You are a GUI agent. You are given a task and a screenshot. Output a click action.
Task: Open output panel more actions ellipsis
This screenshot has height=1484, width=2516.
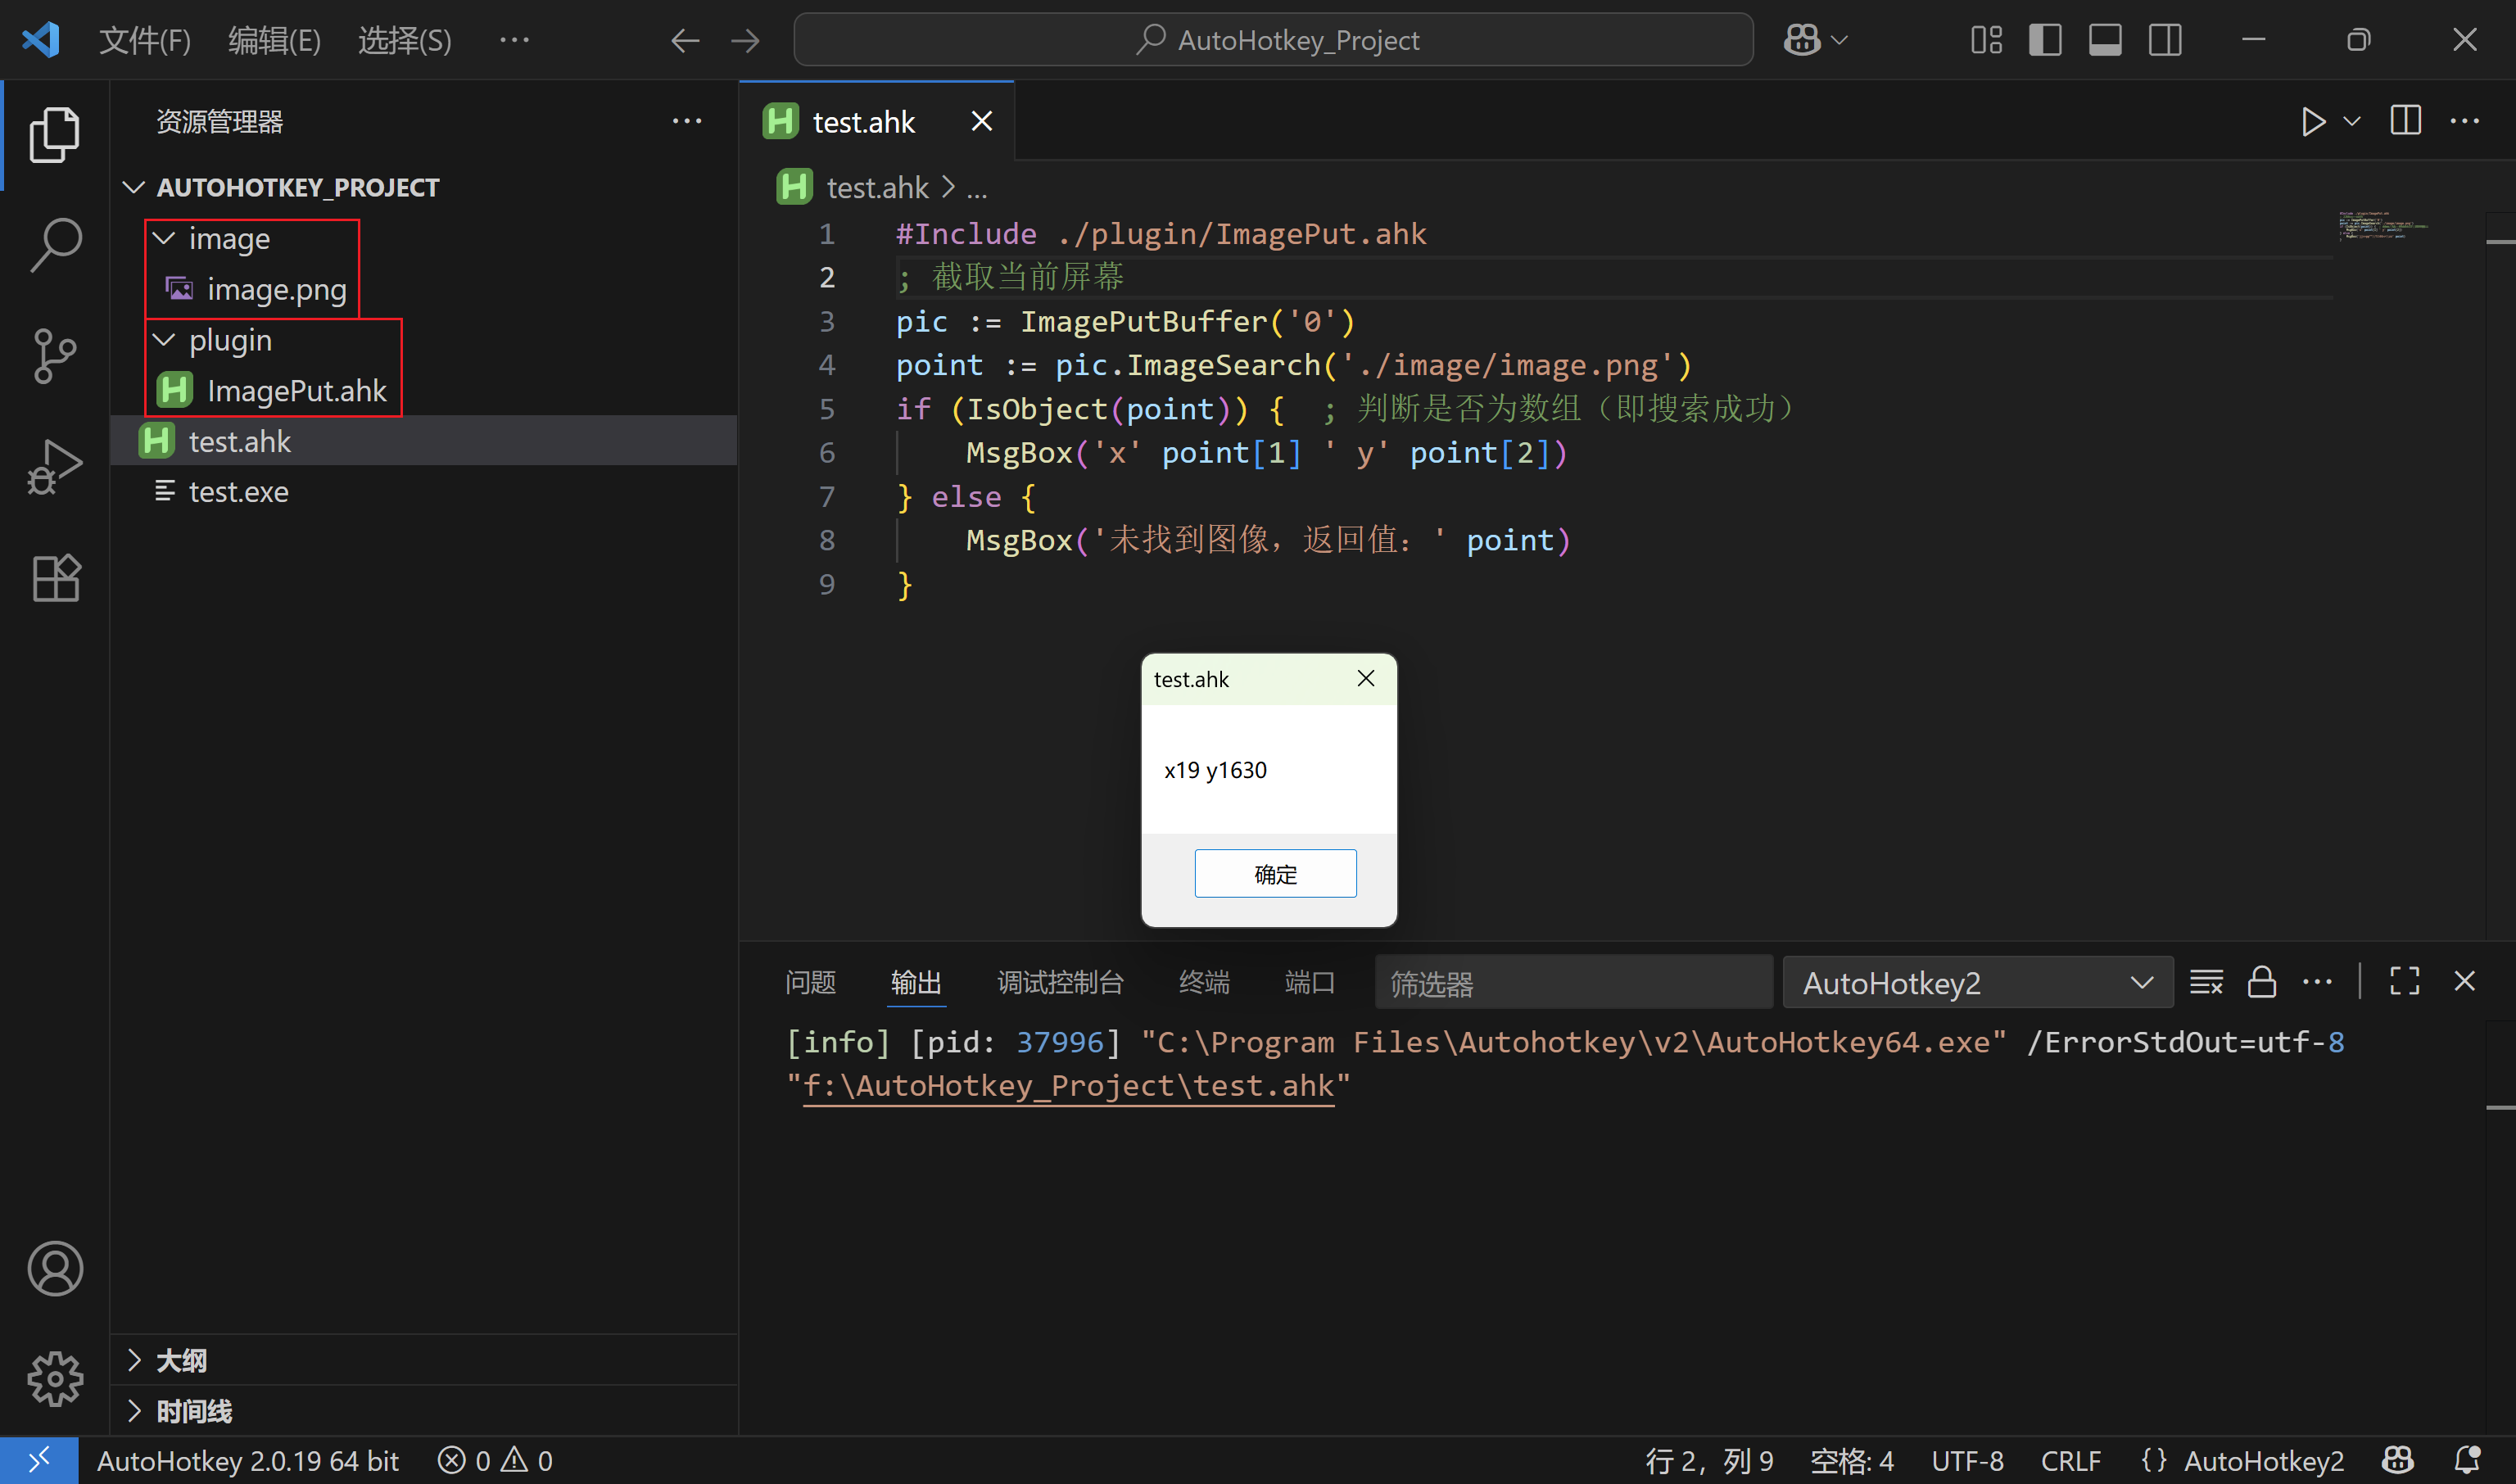[x=2317, y=982]
